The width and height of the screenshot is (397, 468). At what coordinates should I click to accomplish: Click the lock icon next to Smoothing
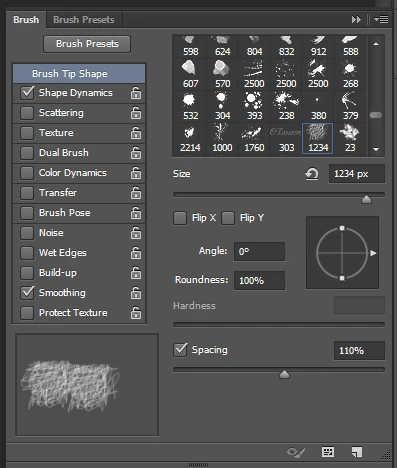coord(136,293)
